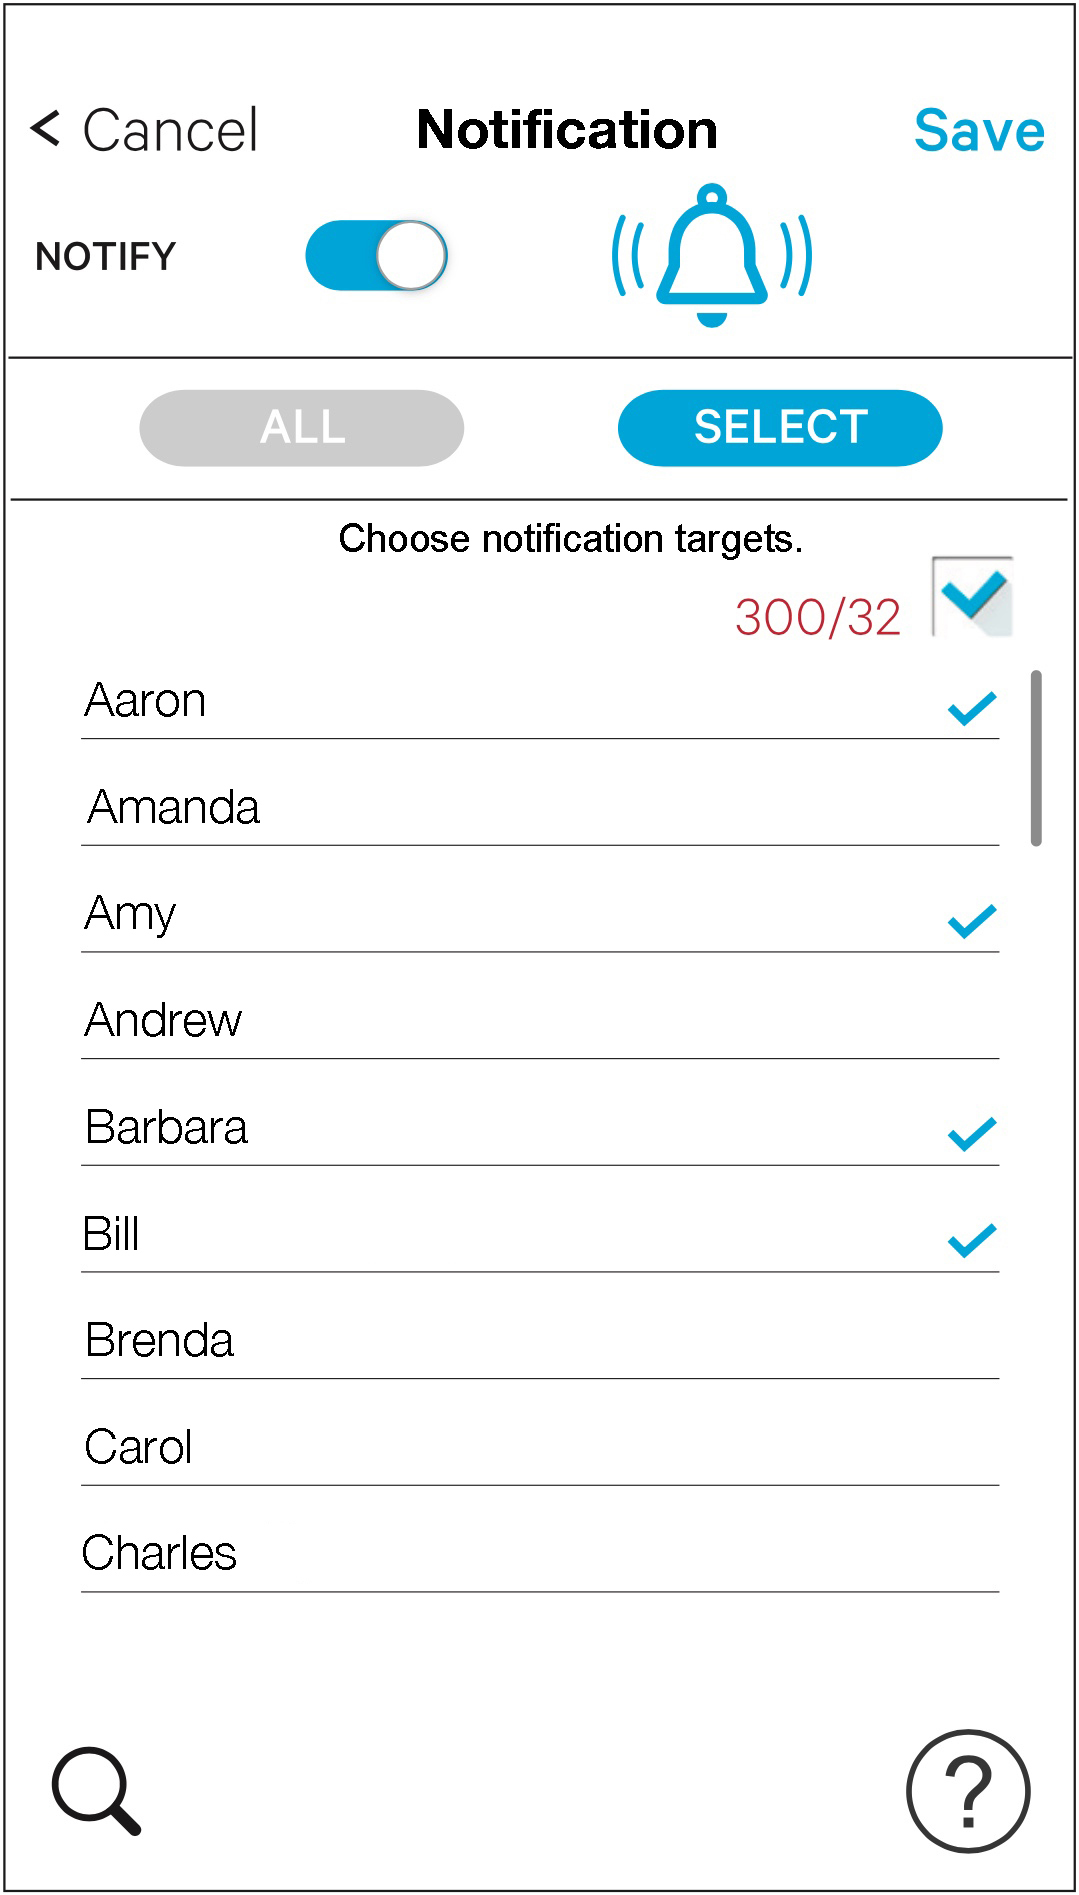Switch to the ALL tab
Viewport: 1079px width, 1895px height.
pyautogui.click(x=301, y=428)
